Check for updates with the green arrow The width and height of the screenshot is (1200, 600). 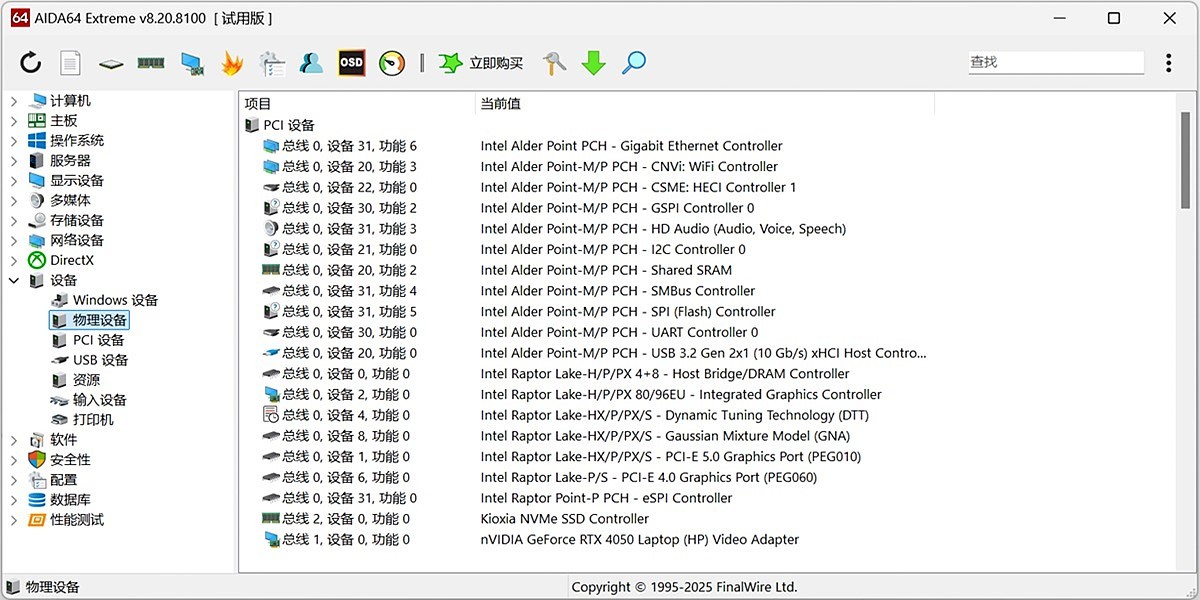(x=594, y=62)
